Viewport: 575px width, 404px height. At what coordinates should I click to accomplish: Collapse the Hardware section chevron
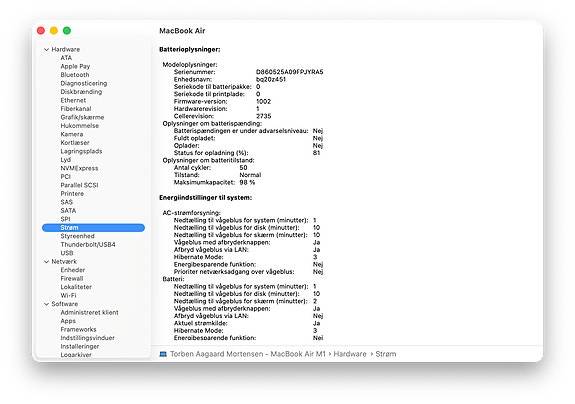46,49
